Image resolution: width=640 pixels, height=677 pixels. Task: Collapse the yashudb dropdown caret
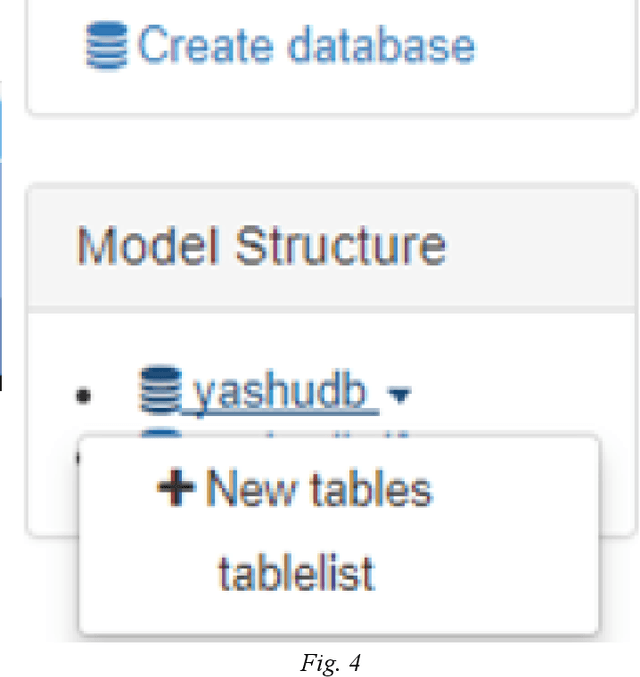[x=400, y=398]
